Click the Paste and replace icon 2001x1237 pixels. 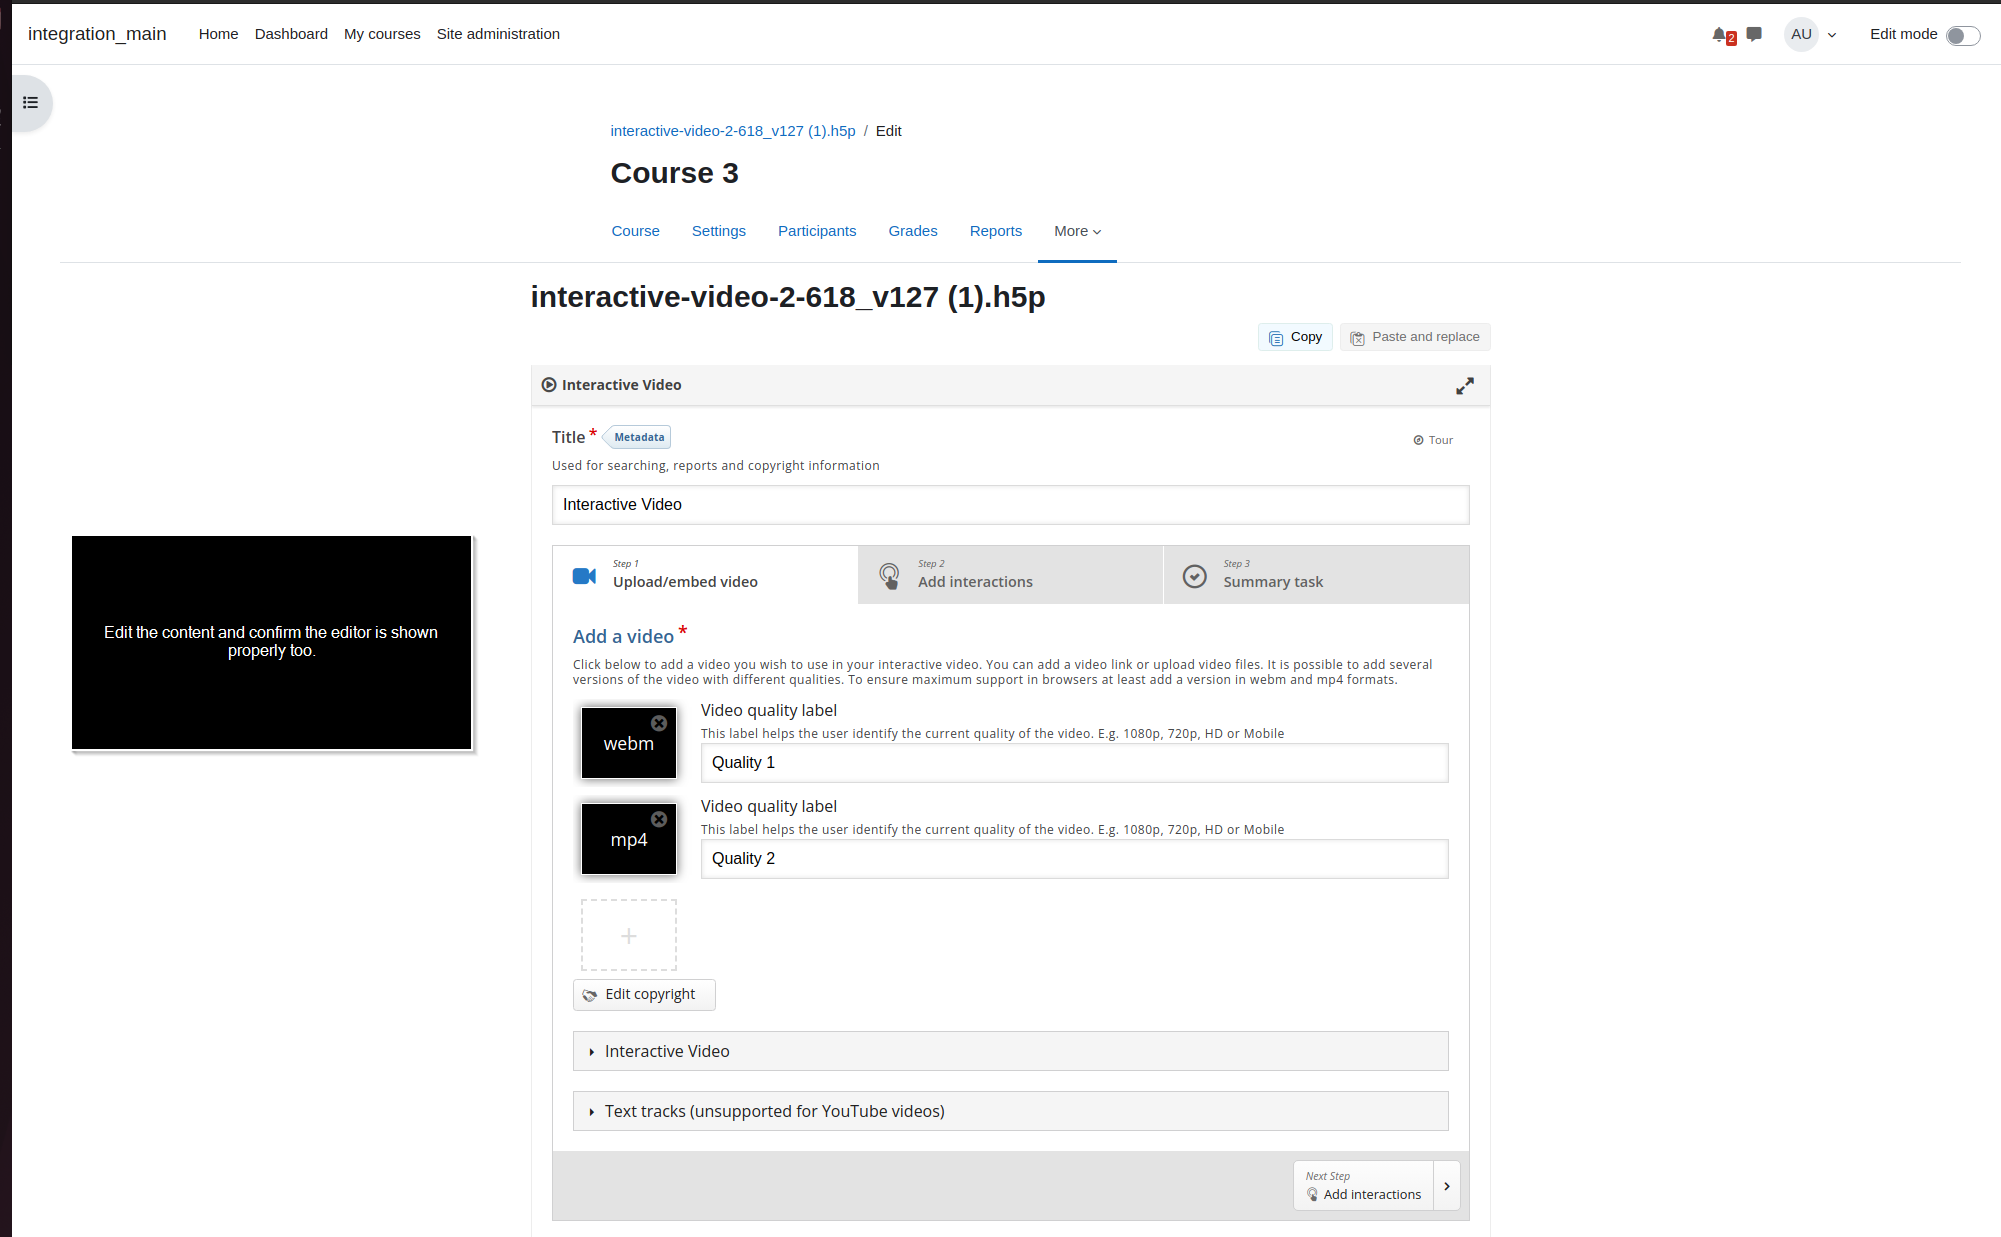(1357, 338)
